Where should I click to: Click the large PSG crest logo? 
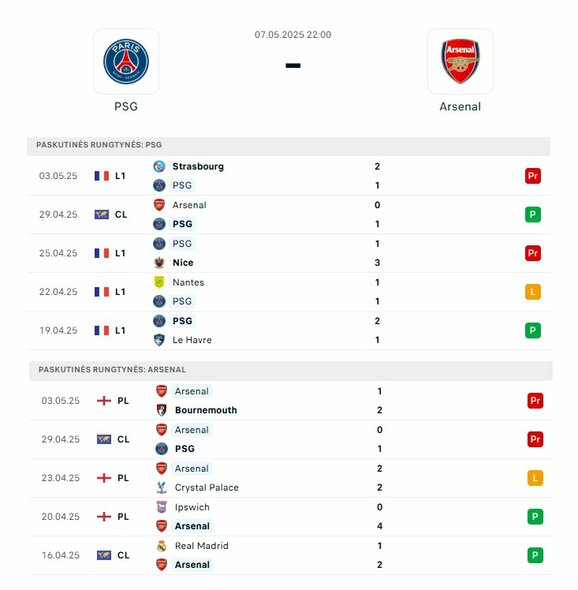tap(126, 61)
